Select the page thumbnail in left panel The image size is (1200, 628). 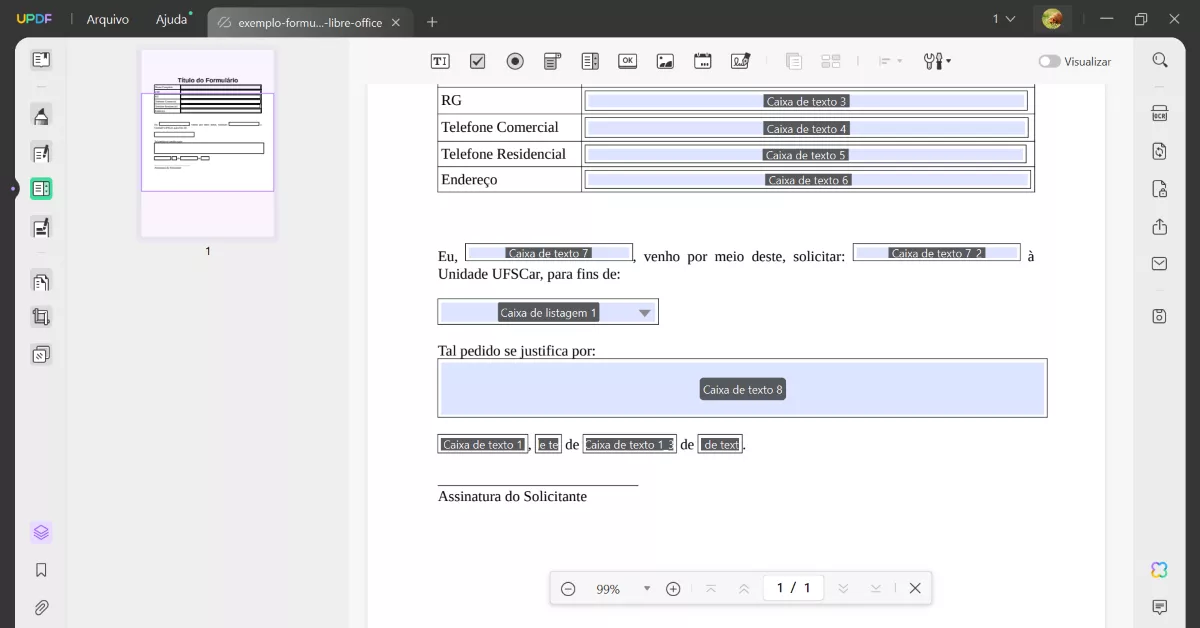coord(207,140)
